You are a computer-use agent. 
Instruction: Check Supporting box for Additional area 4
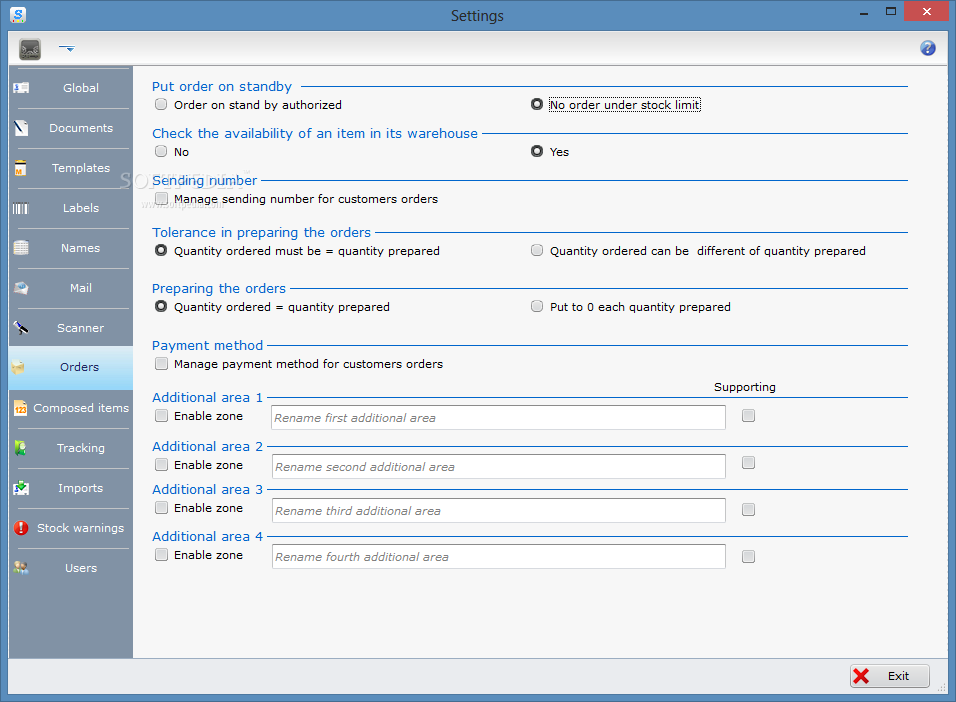(748, 556)
